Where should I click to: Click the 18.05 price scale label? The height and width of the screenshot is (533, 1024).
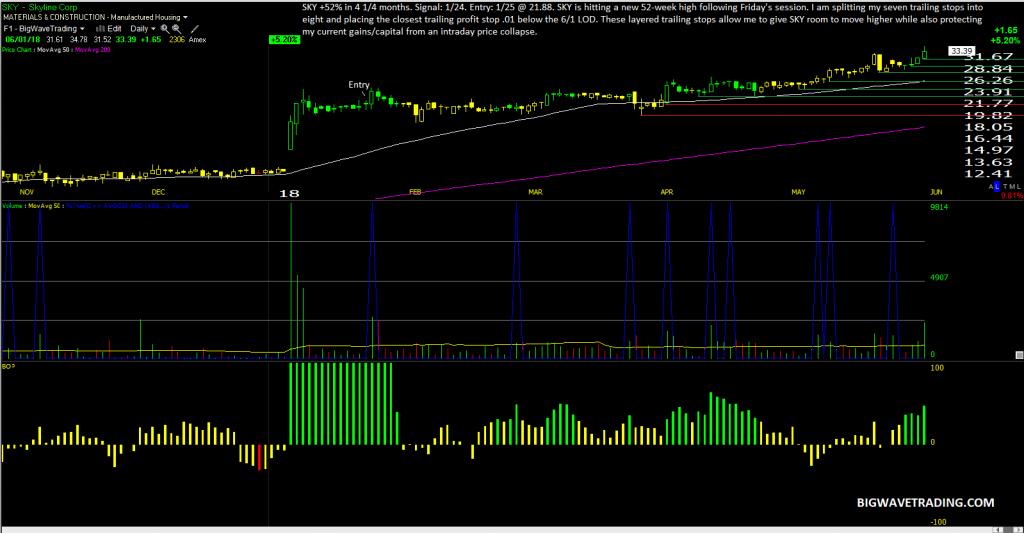click(x=988, y=127)
